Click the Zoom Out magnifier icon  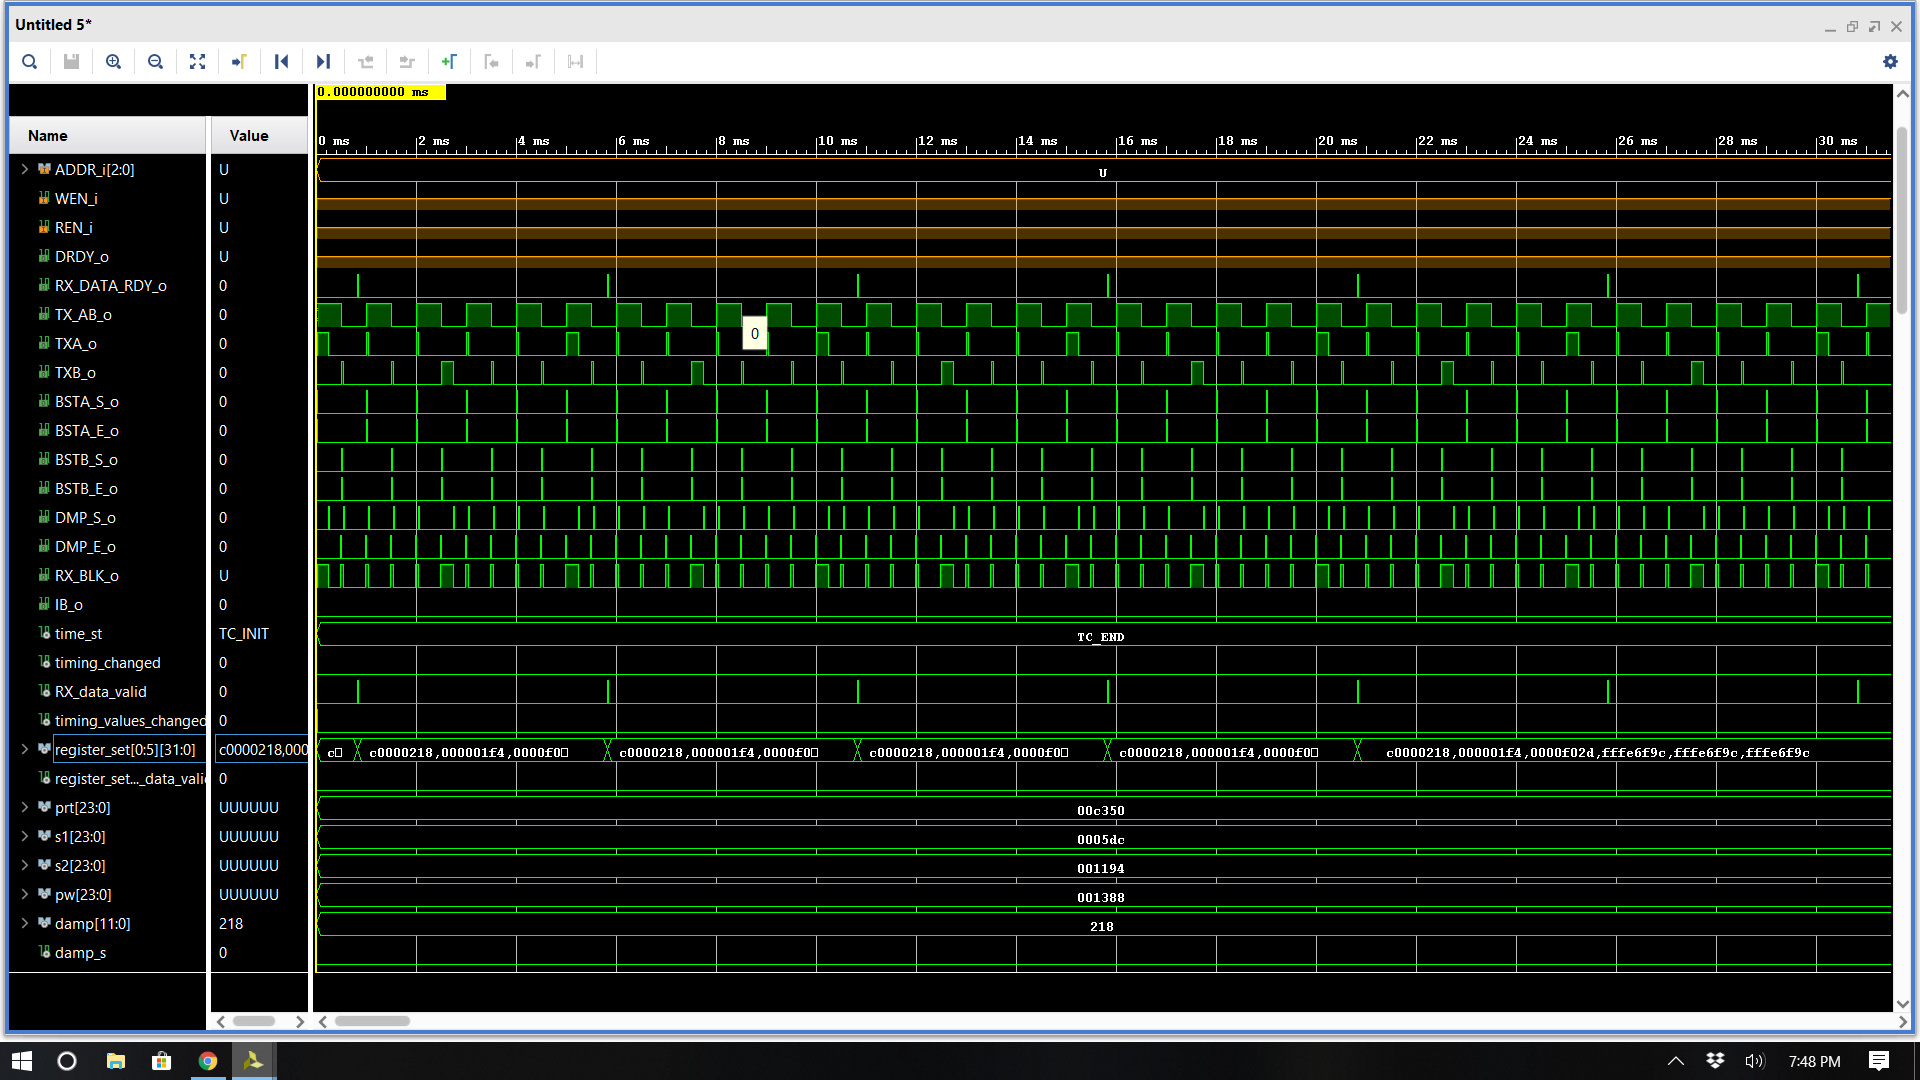tap(155, 62)
